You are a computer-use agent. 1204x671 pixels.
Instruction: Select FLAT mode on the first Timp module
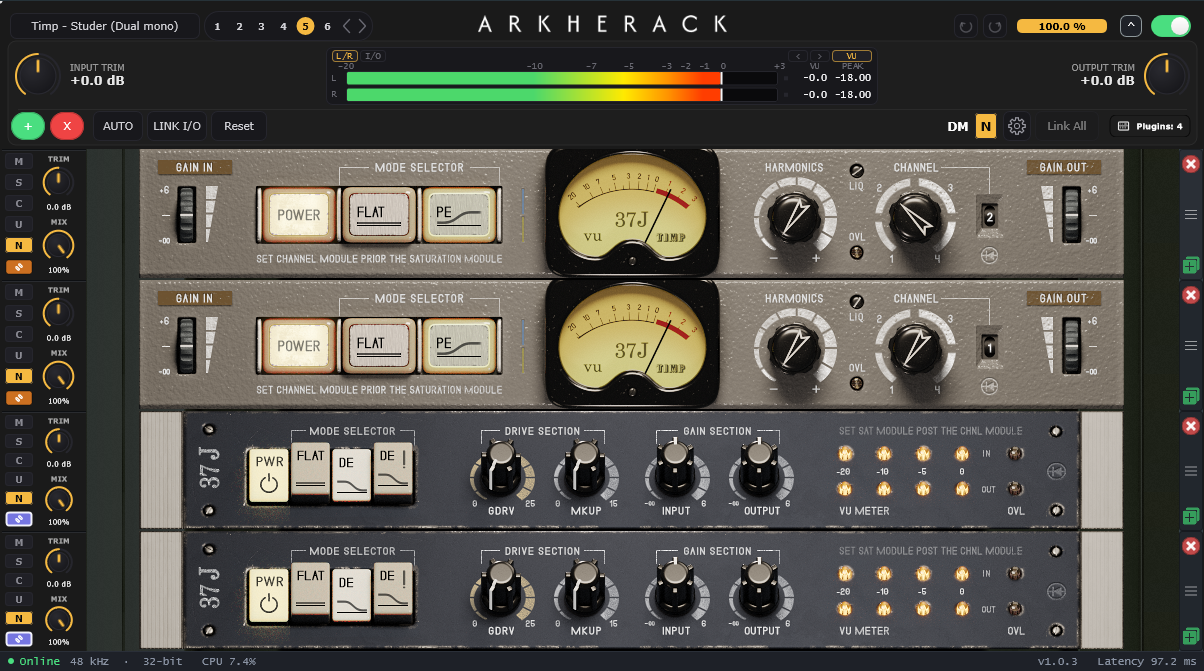click(378, 214)
